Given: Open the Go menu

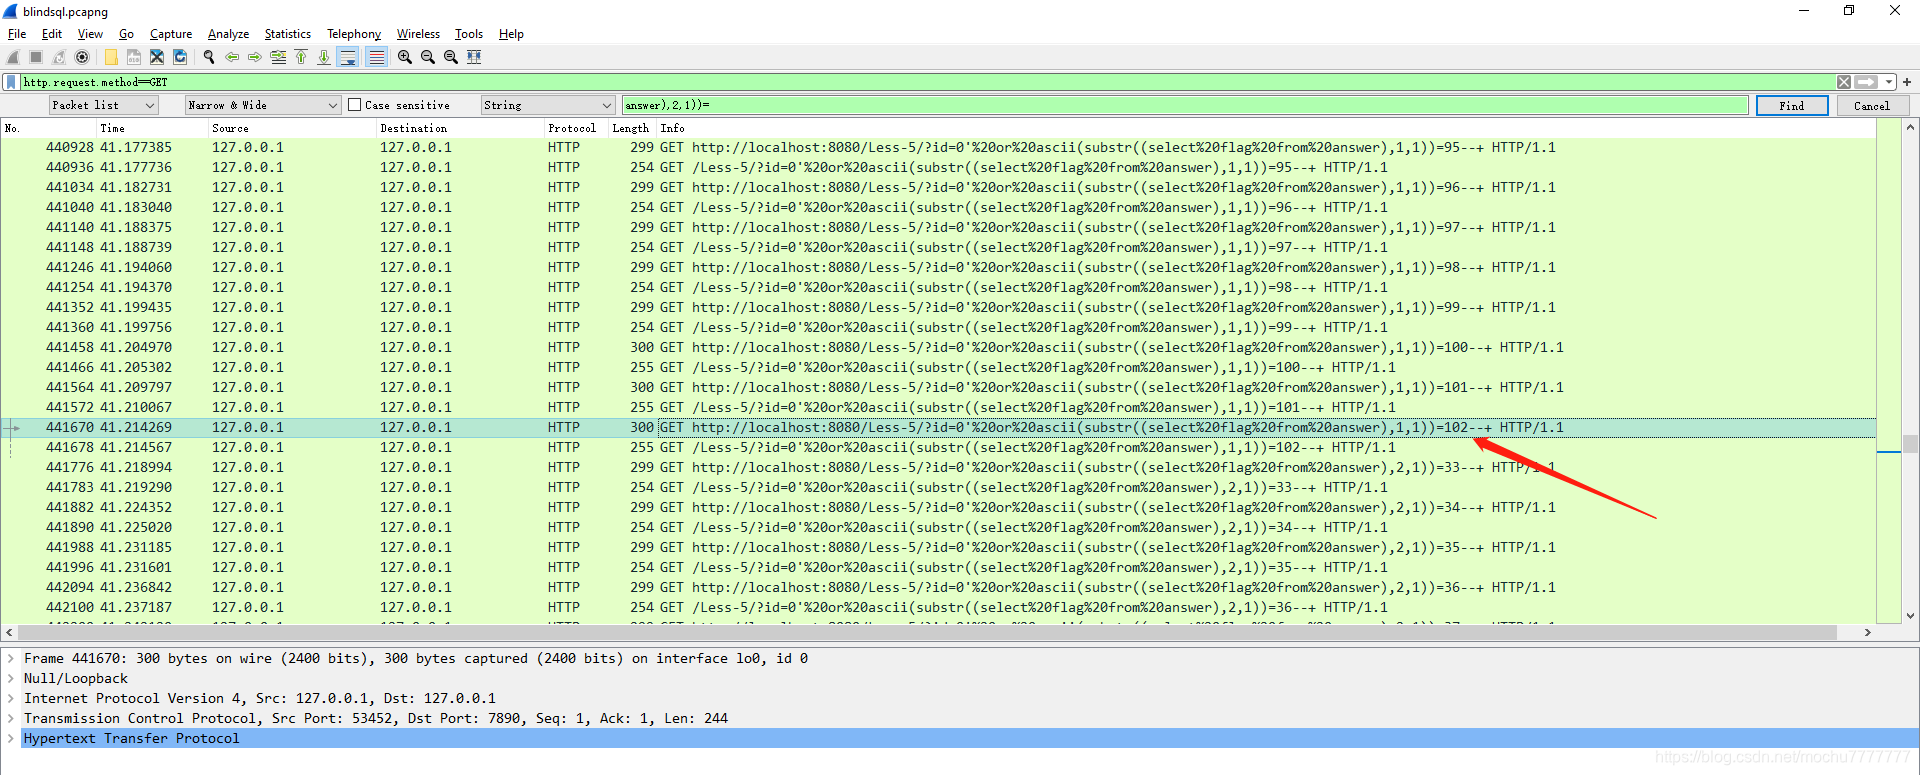Looking at the screenshot, I should (126, 34).
